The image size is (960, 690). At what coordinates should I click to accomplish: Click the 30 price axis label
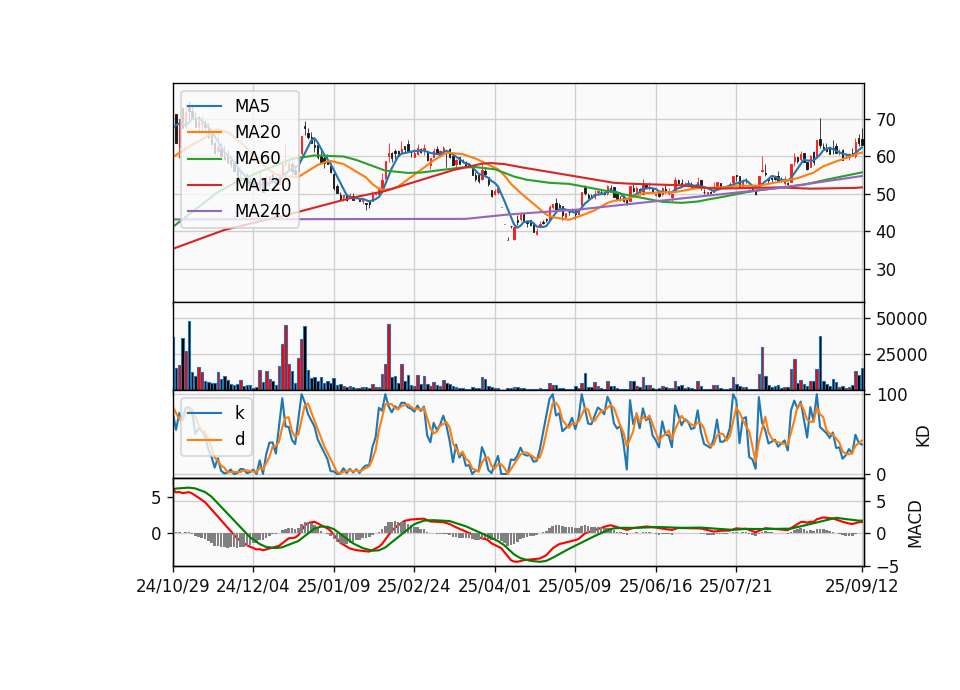click(885, 270)
